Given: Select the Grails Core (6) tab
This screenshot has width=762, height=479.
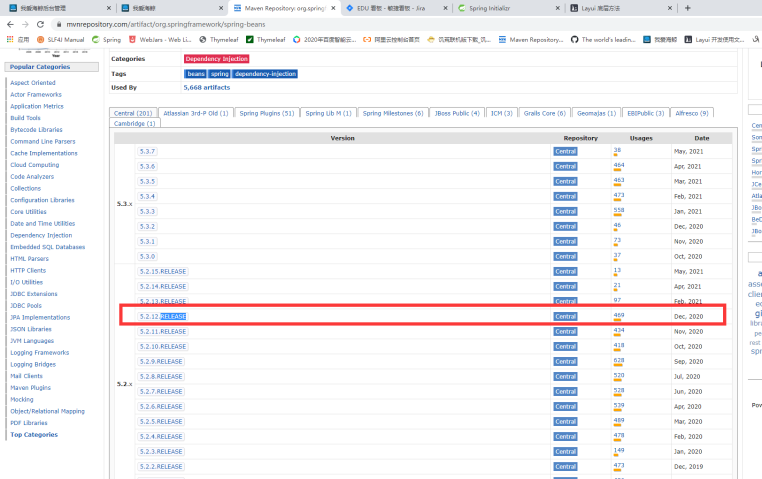Looking at the screenshot, I should click(545, 113).
